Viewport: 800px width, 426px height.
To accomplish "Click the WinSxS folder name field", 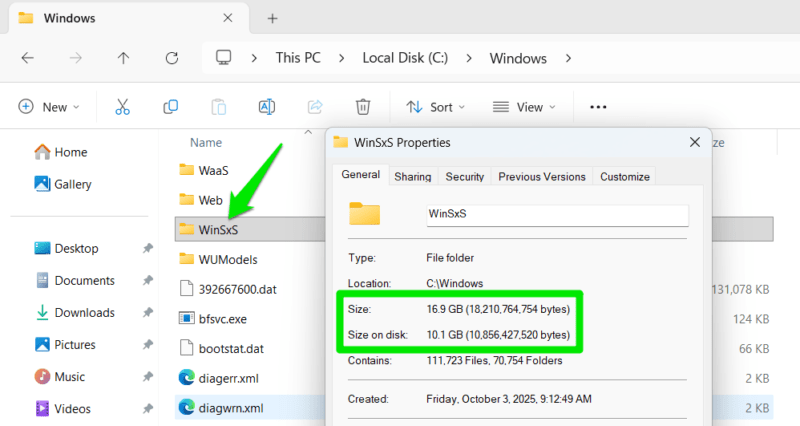I will (558, 215).
